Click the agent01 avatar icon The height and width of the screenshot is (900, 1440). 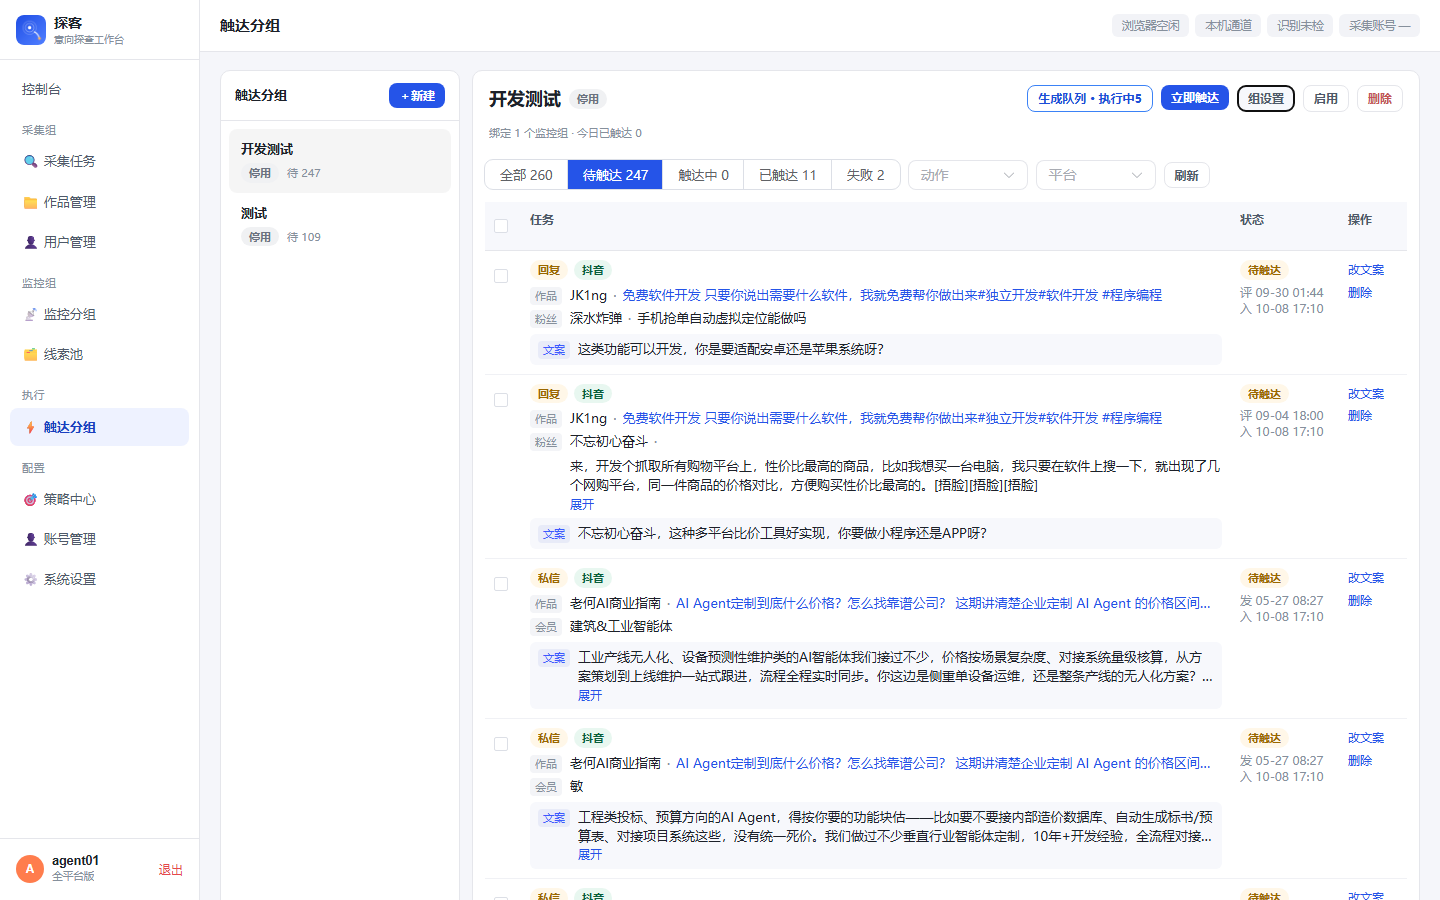coord(30,869)
